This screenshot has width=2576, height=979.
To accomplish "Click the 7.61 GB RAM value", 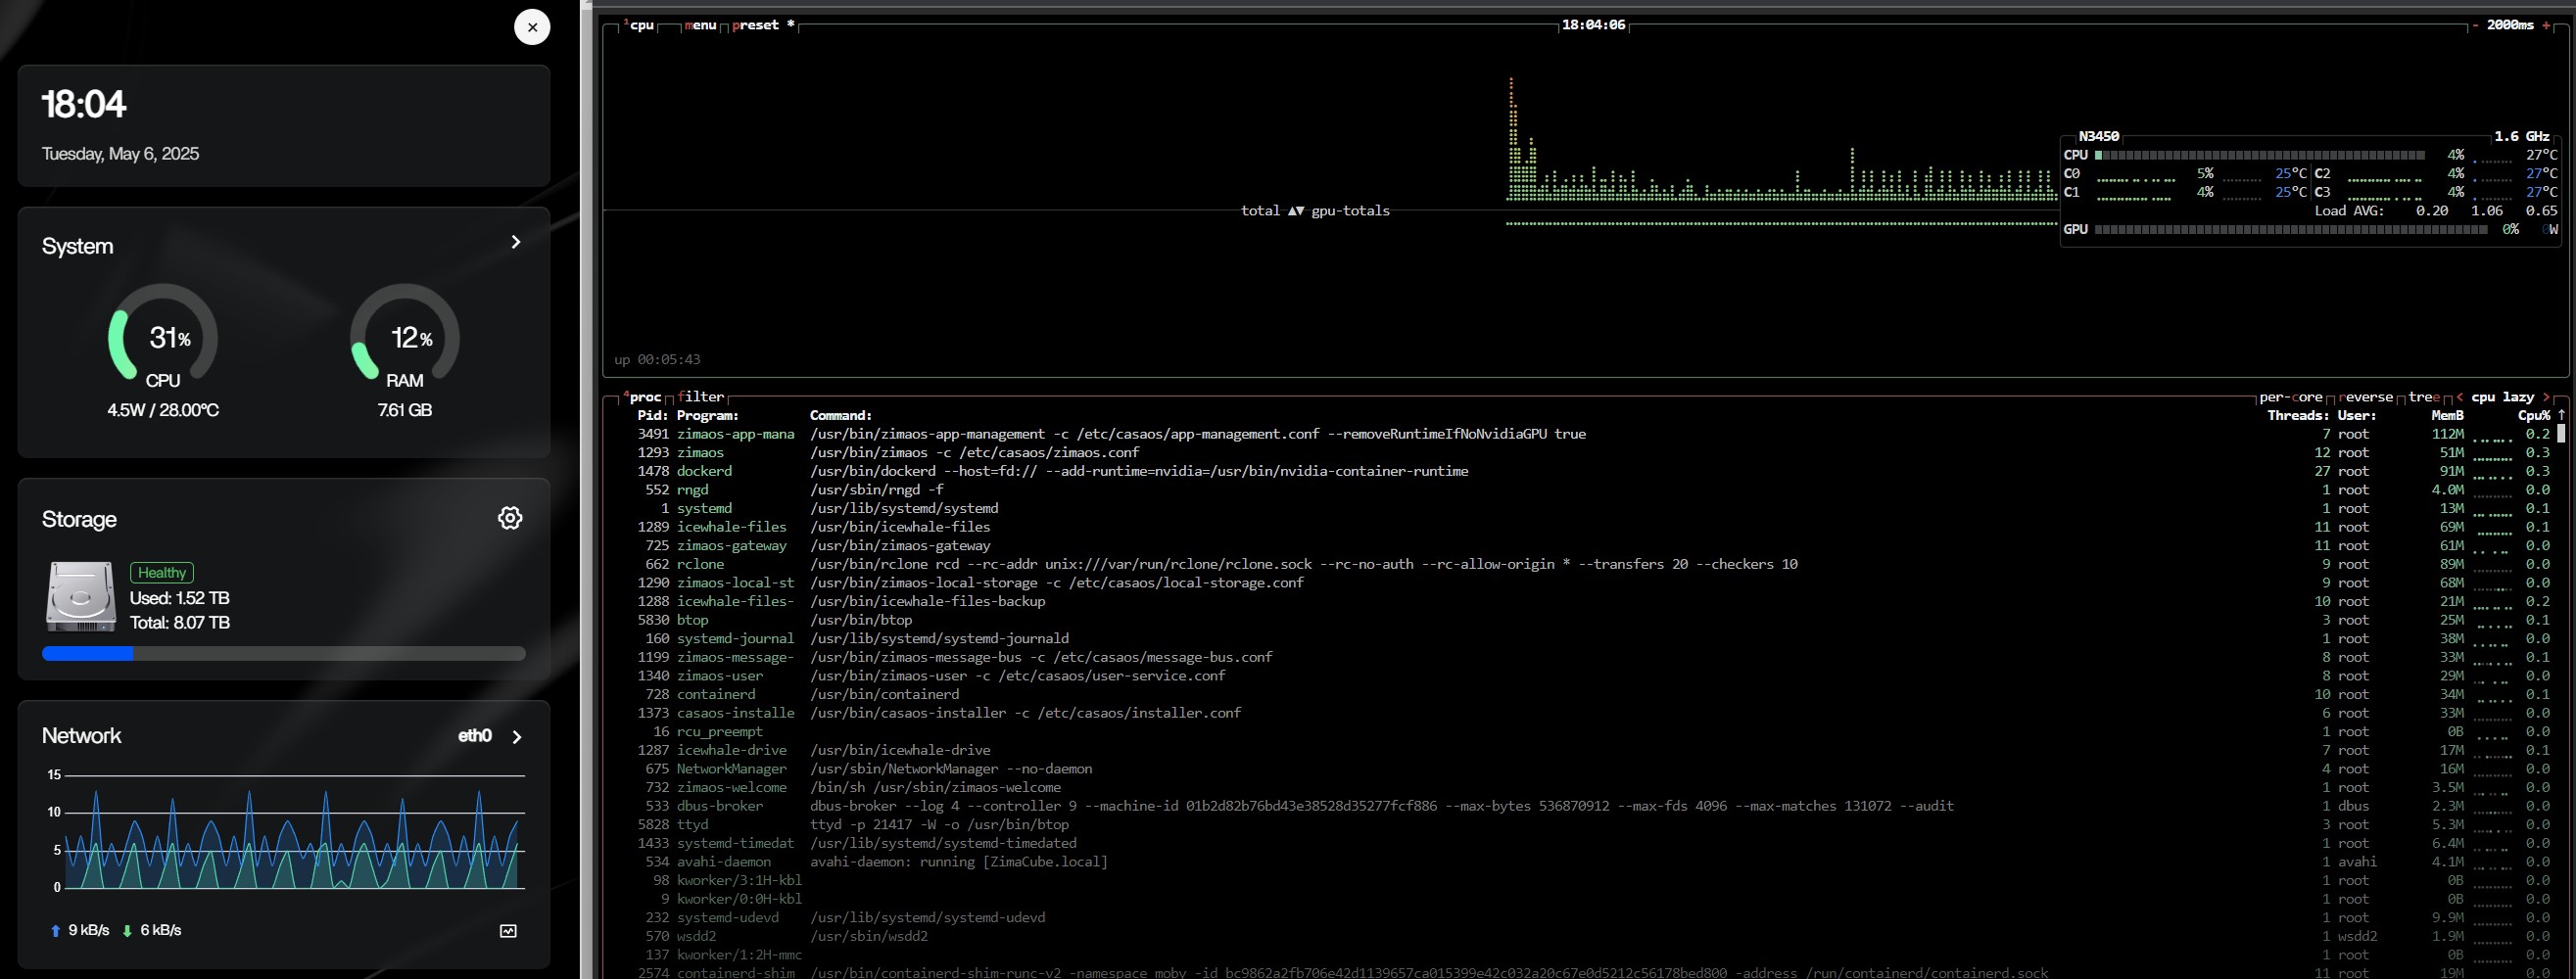I will (x=405, y=410).
